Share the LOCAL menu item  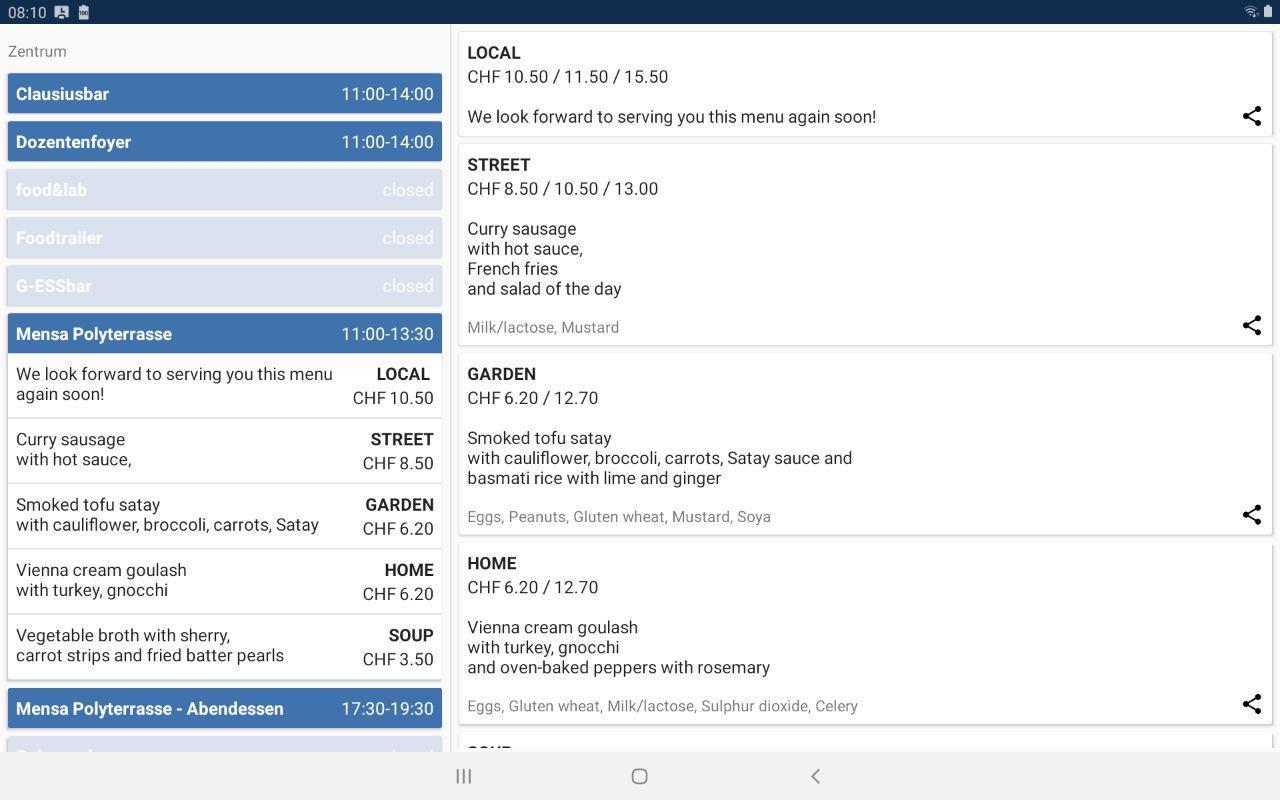point(1251,116)
